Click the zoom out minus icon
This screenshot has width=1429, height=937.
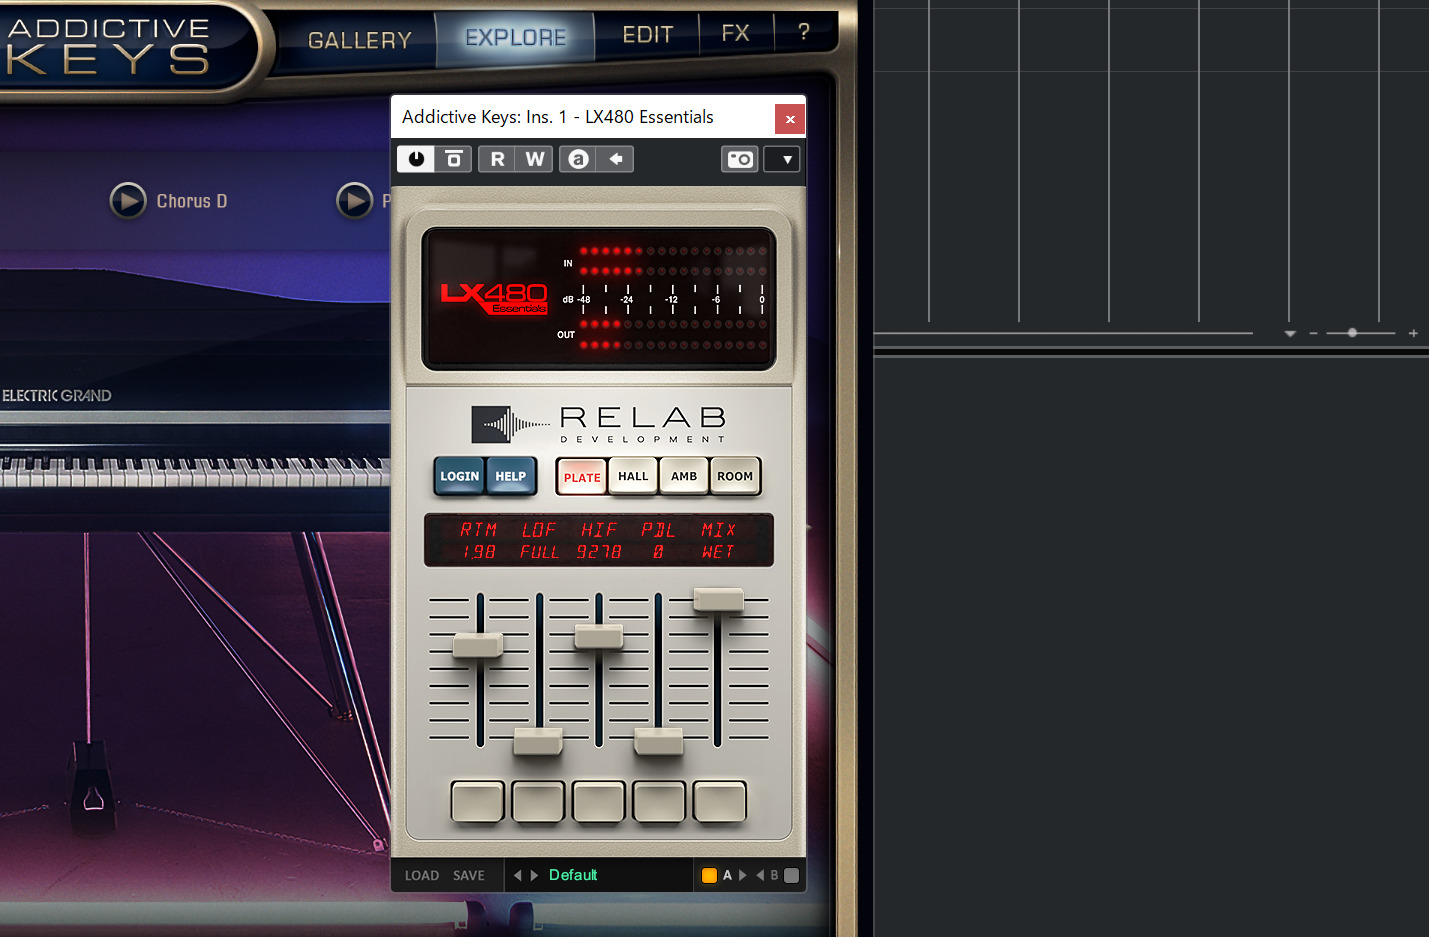point(1314,333)
